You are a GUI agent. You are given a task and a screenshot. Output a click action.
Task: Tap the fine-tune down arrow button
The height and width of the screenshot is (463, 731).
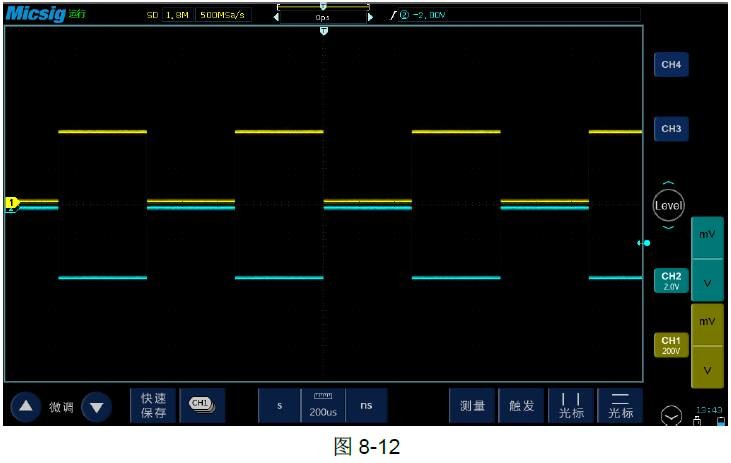96,406
